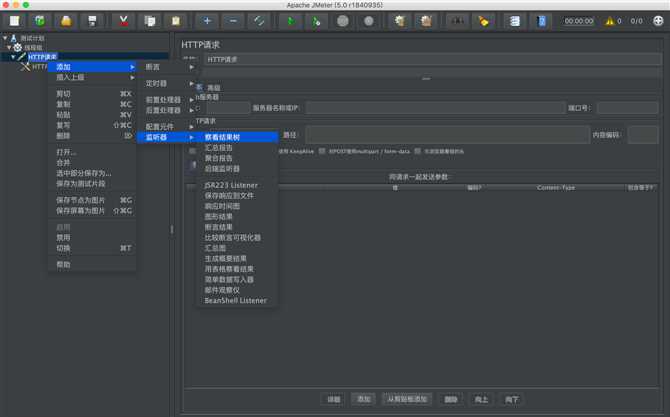Viewport: 670px width, 417px height.
Task: Click 保存节点为图片 context menu entry
Action: pyautogui.click(x=92, y=200)
